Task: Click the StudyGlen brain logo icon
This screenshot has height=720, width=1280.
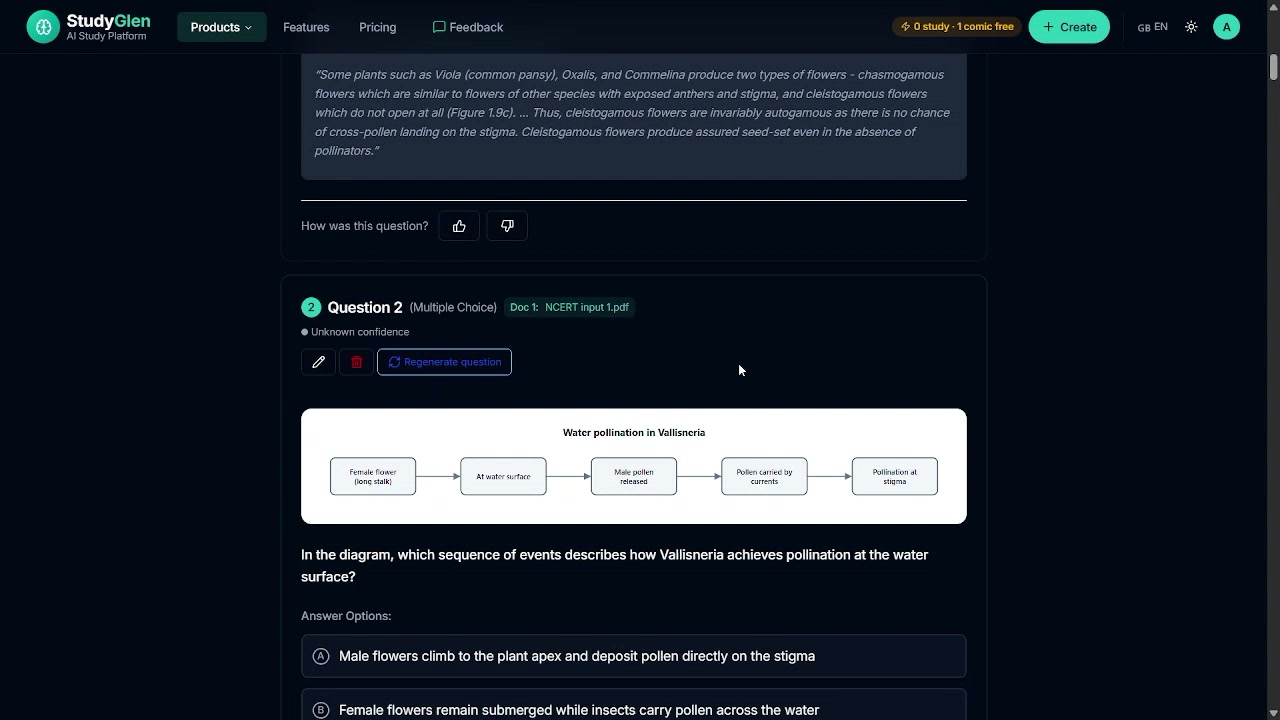Action: click(x=43, y=27)
